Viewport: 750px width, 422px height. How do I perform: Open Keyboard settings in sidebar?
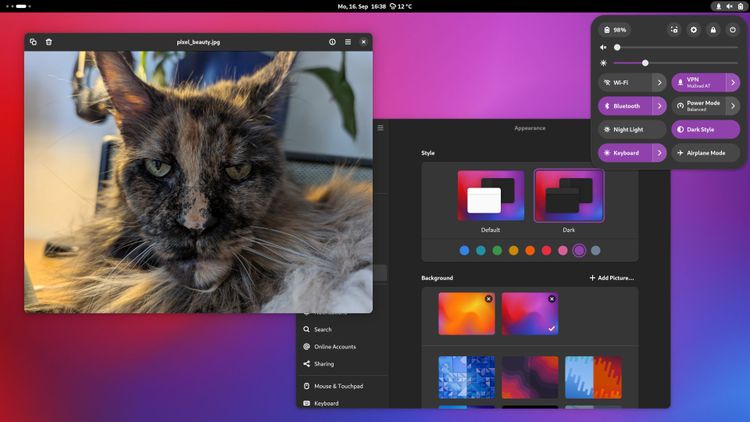click(x=342, y=403)
